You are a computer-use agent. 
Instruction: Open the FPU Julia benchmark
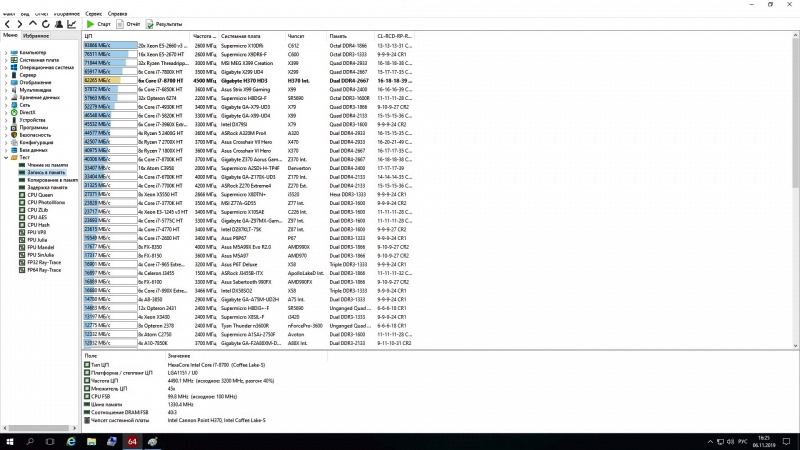tap(37, 240)
